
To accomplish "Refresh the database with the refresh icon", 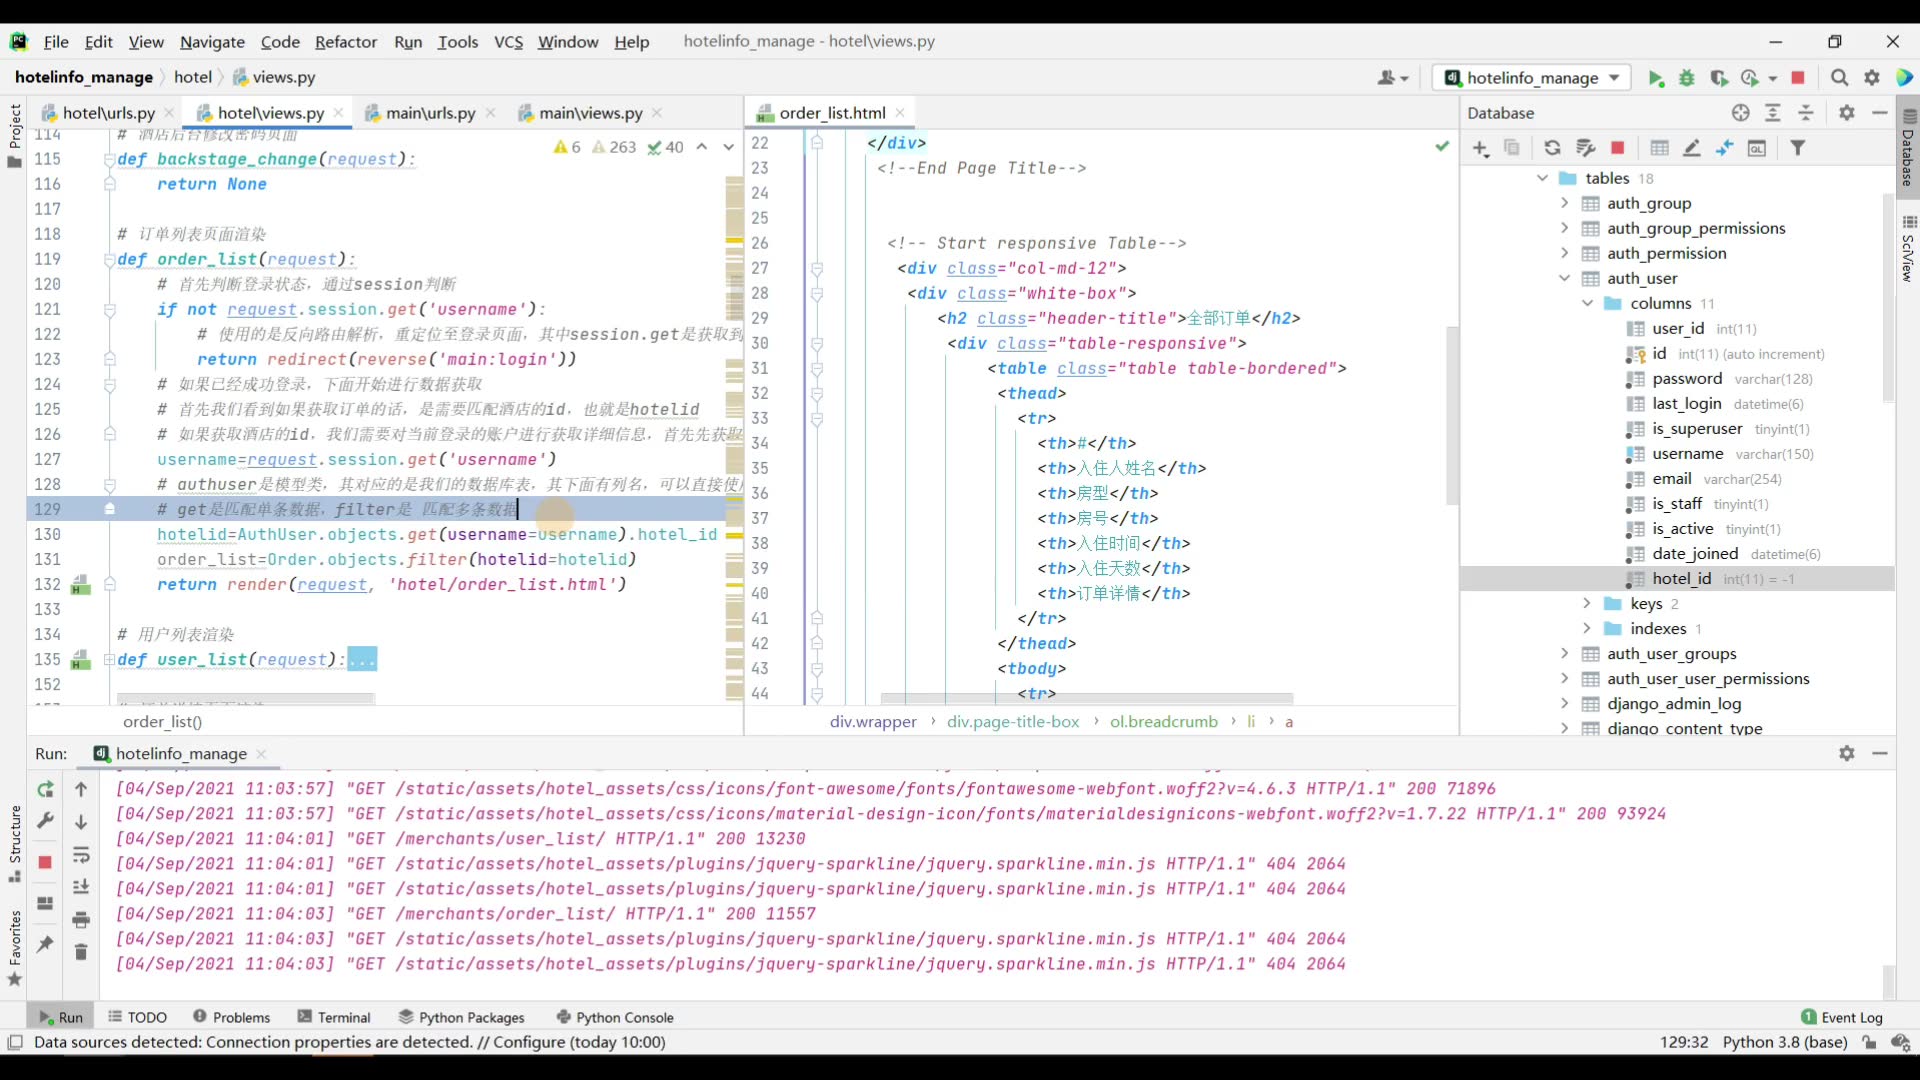I will click(1552, 148).
